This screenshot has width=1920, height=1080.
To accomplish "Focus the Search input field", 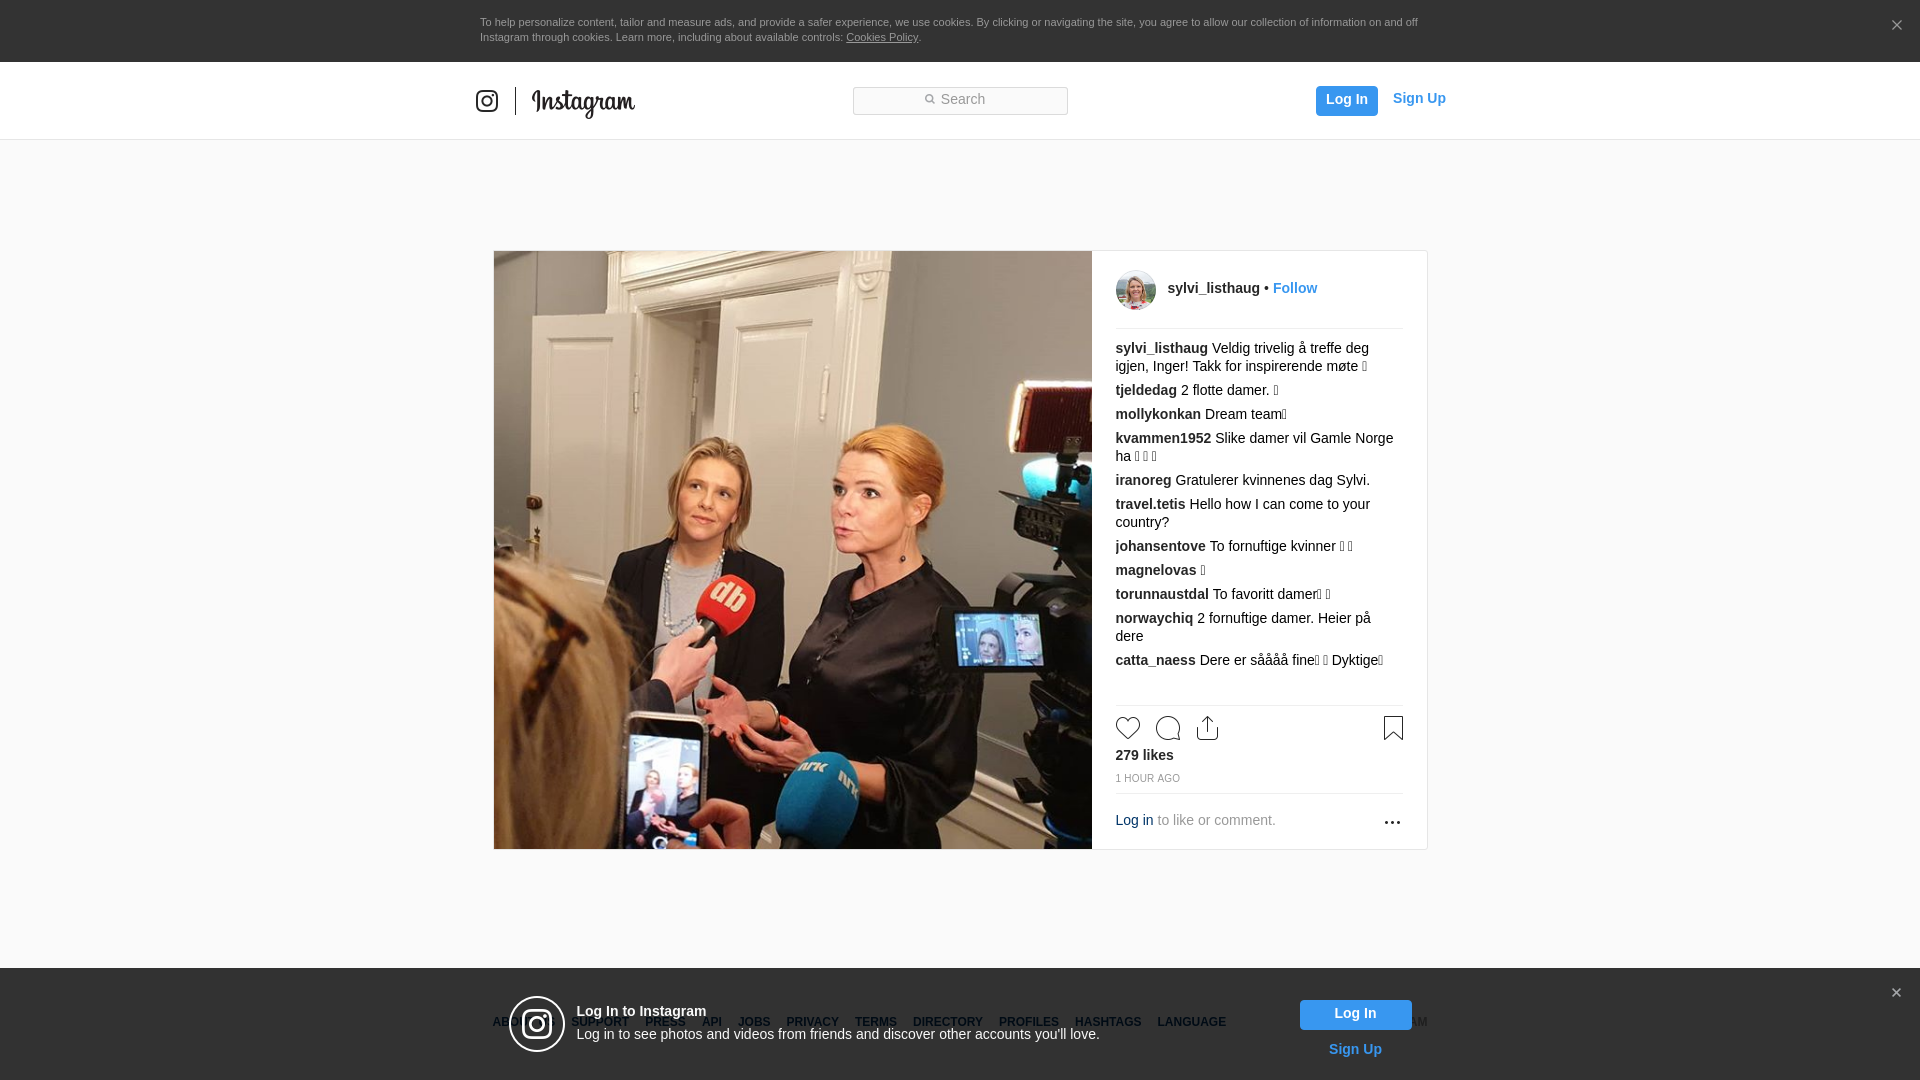I will (960, 100).
